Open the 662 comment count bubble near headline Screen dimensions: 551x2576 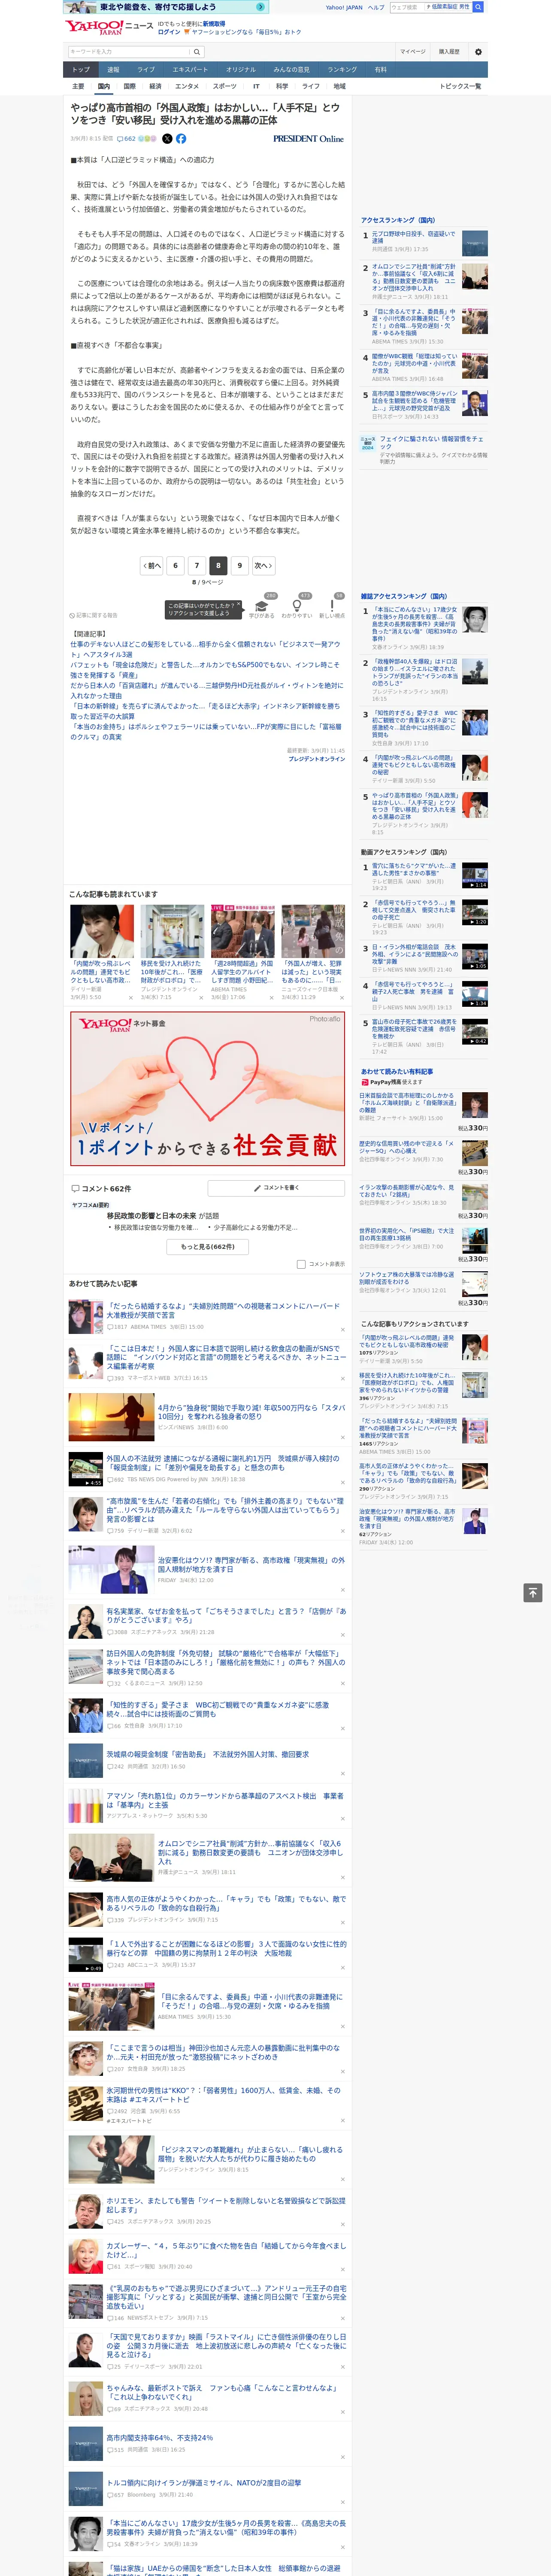pos(127,139)
